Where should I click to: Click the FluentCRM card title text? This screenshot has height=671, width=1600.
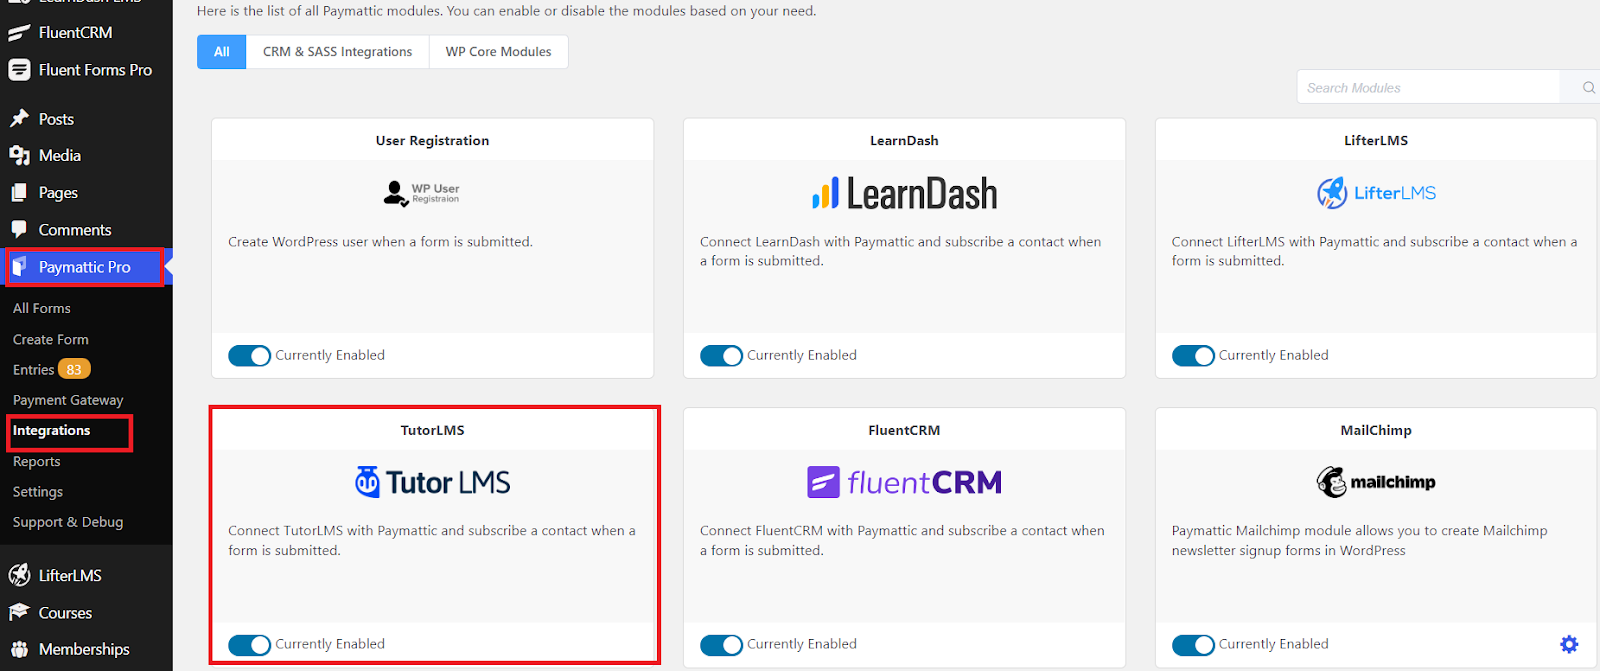pos(904,430)
